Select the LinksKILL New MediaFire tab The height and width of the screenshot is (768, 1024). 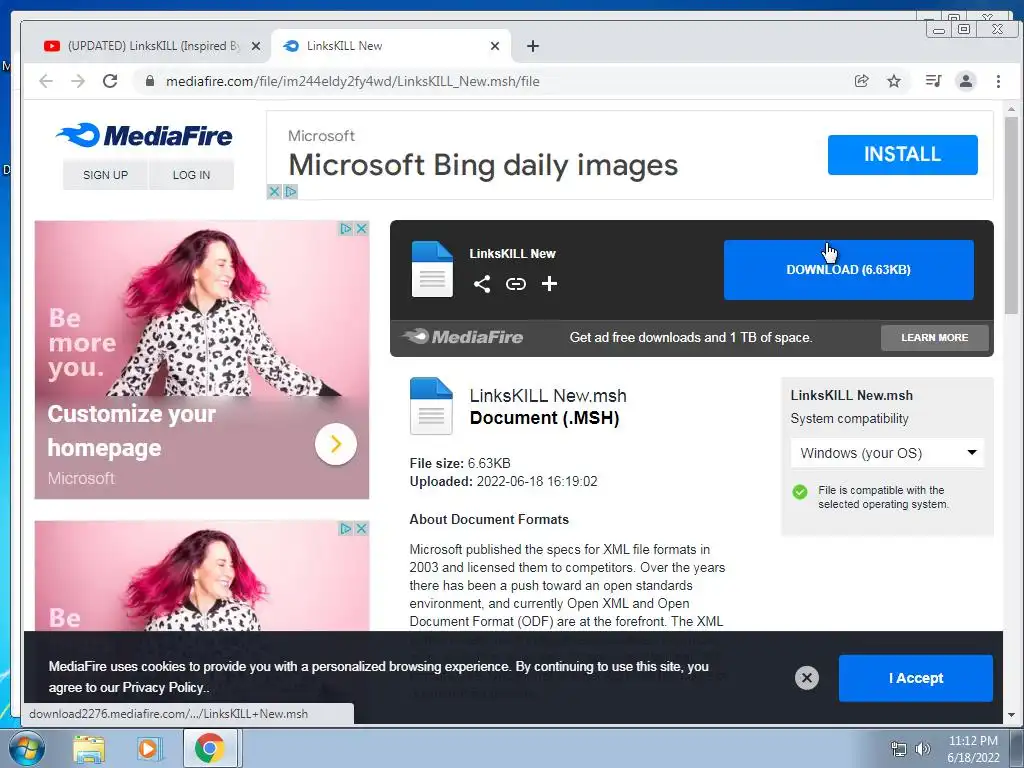tap(391, 46)
